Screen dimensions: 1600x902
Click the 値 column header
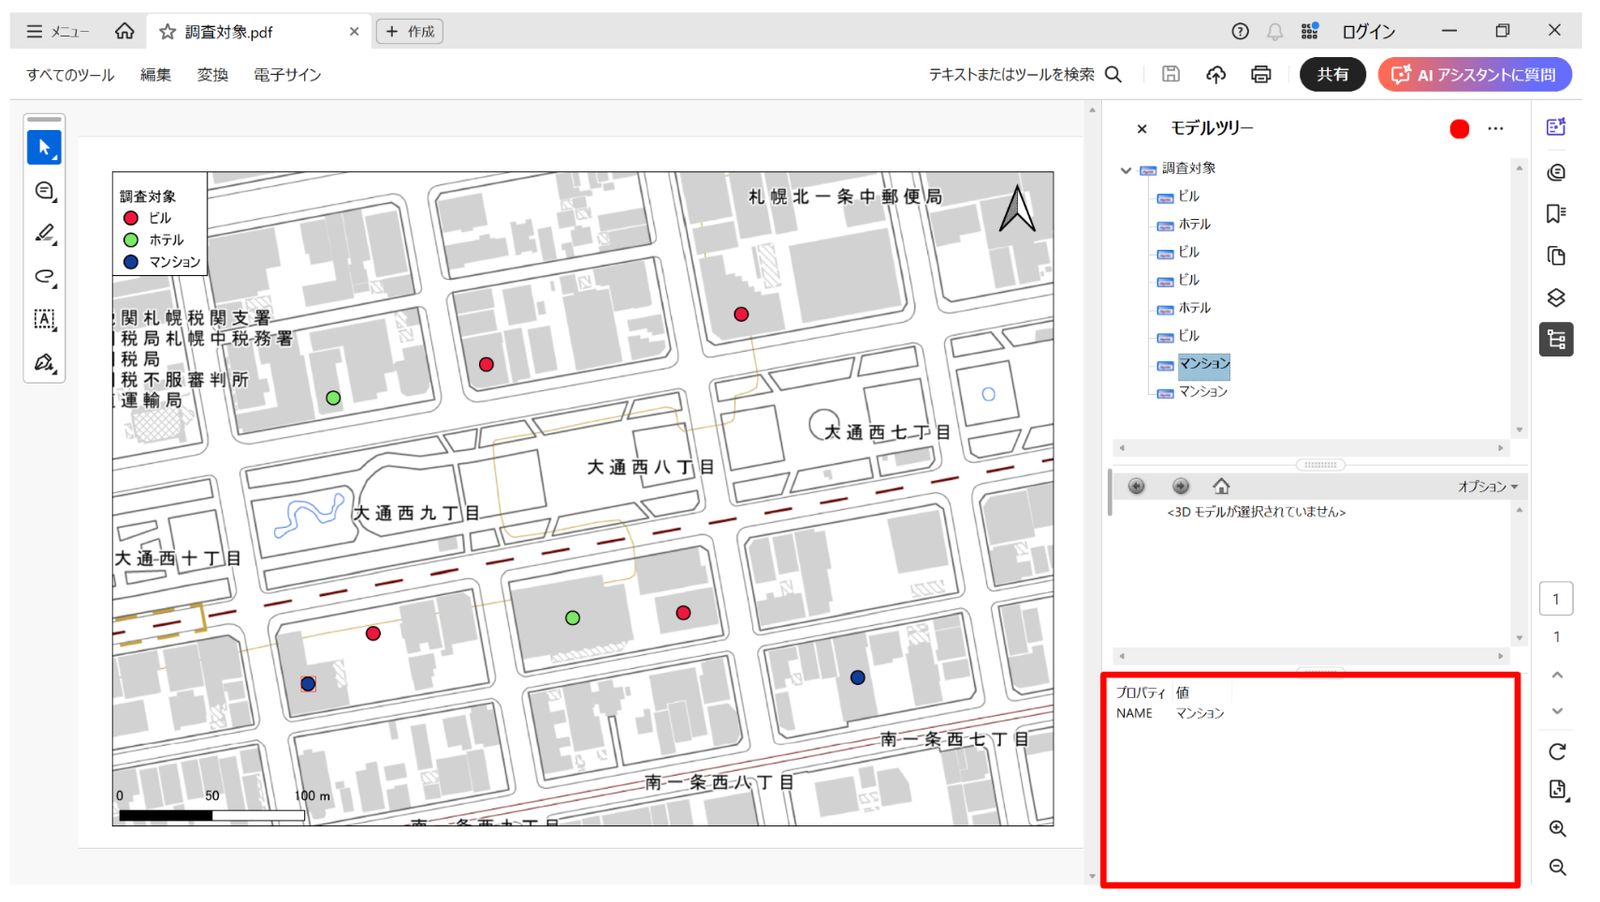click(1182, 693)
